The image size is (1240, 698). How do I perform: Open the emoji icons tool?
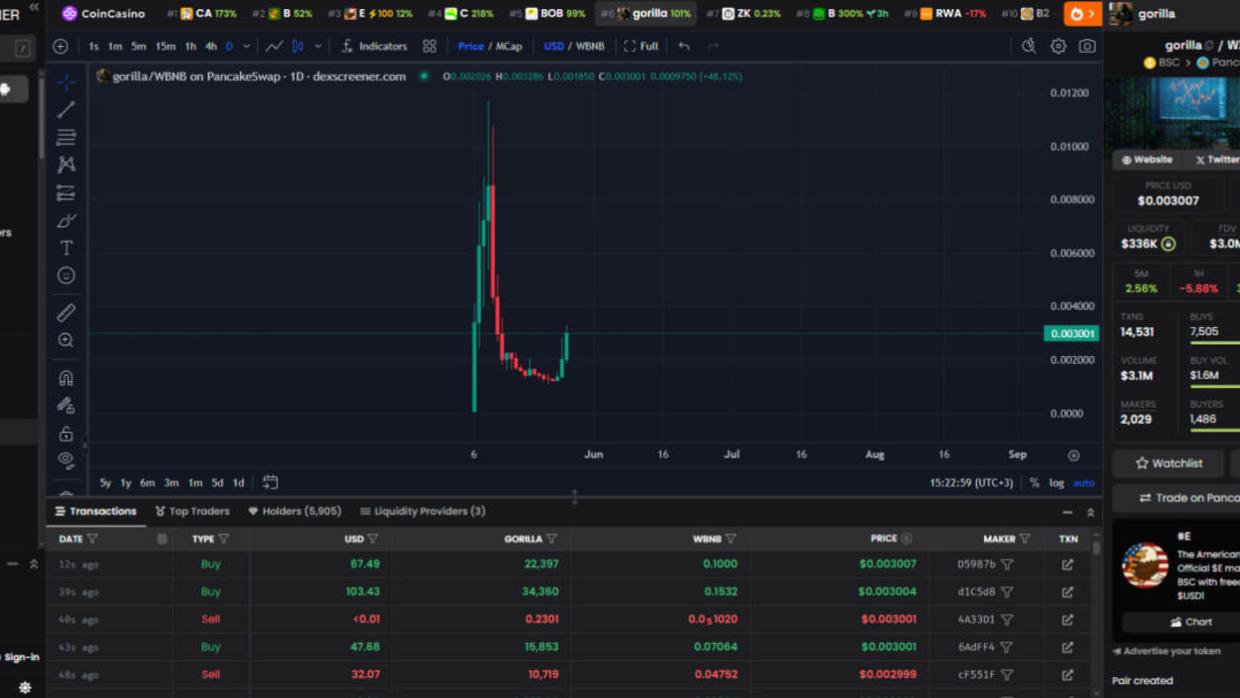(66, 275)
